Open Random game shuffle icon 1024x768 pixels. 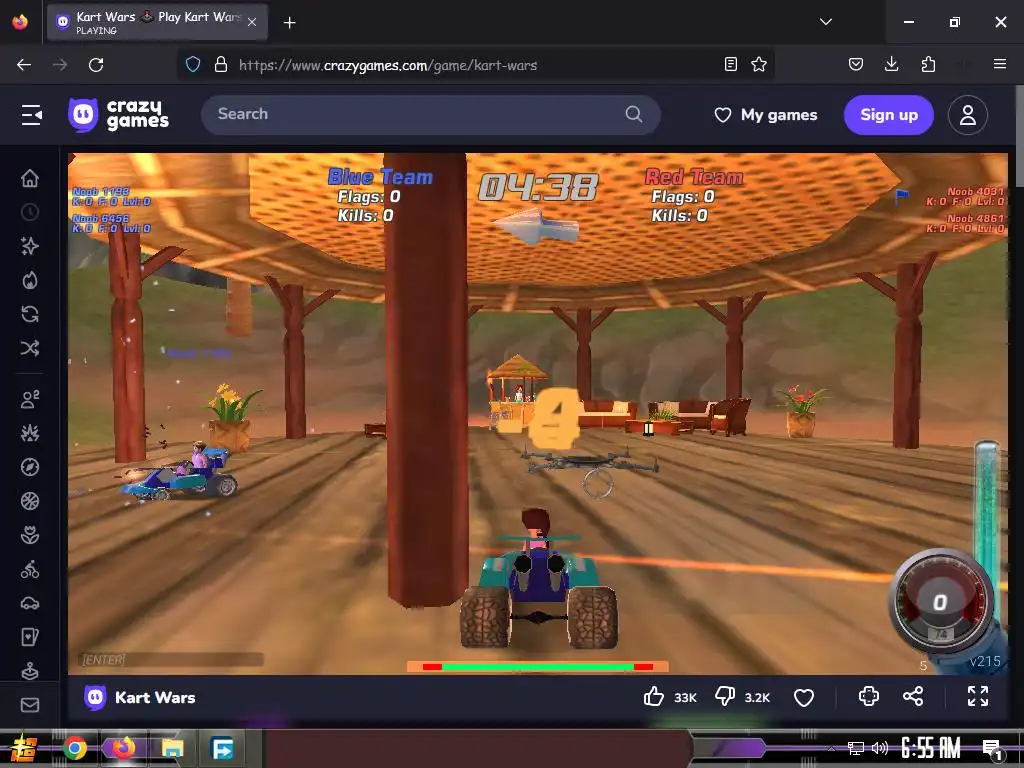coord(29,348)
